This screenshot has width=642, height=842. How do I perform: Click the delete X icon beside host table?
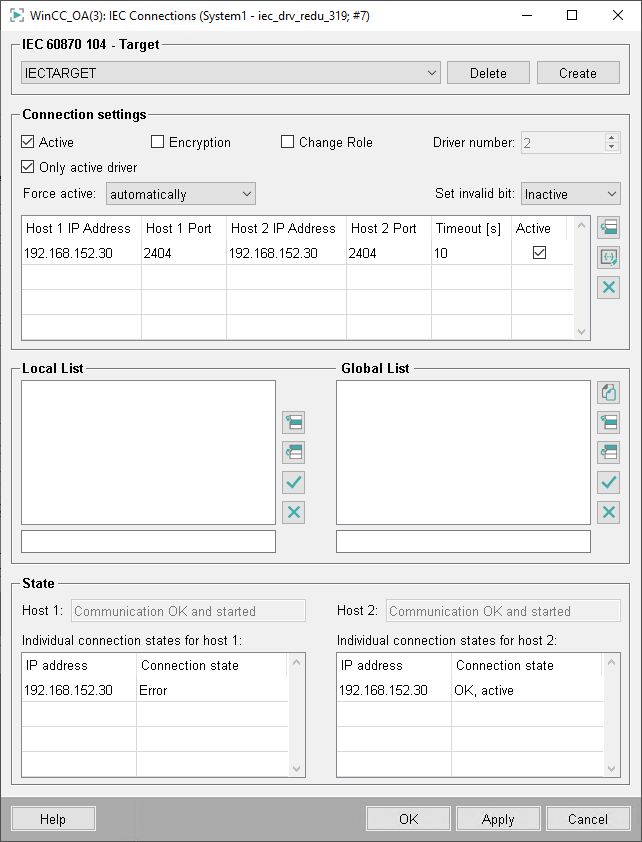(x=608, y=288)
